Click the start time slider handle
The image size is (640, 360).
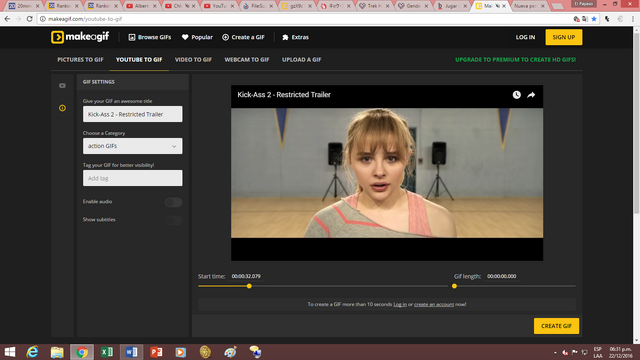pyautogui.click(x=249, y=286)
